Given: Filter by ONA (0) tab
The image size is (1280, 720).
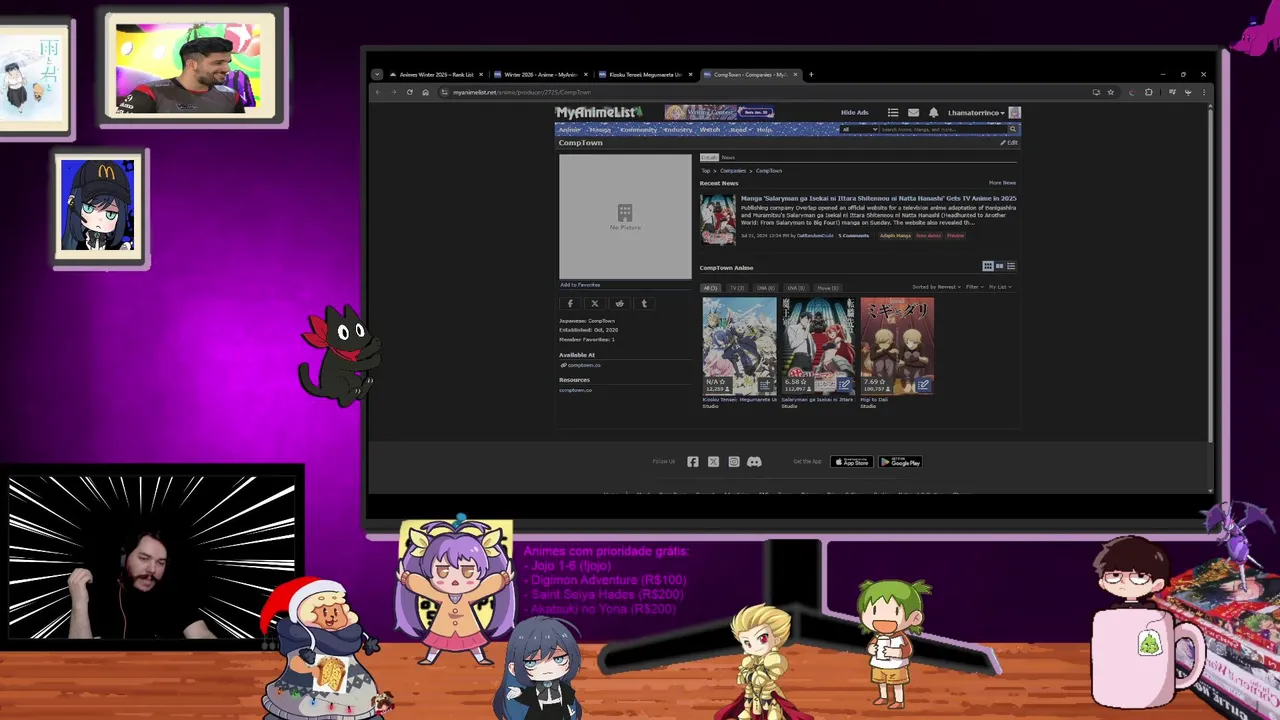Looking at the screenshot, I should [x=765, y=288].
